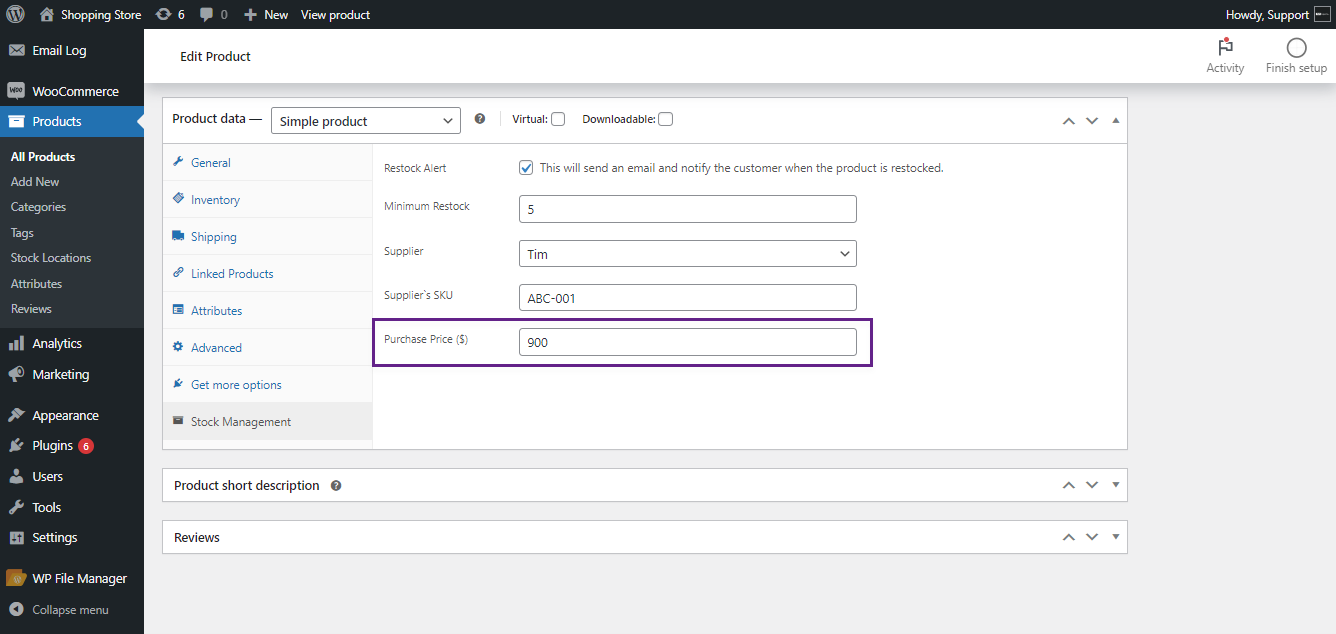Click the WP File Manager folder icon
The image size is (1336, 634).
click(16, 578)
